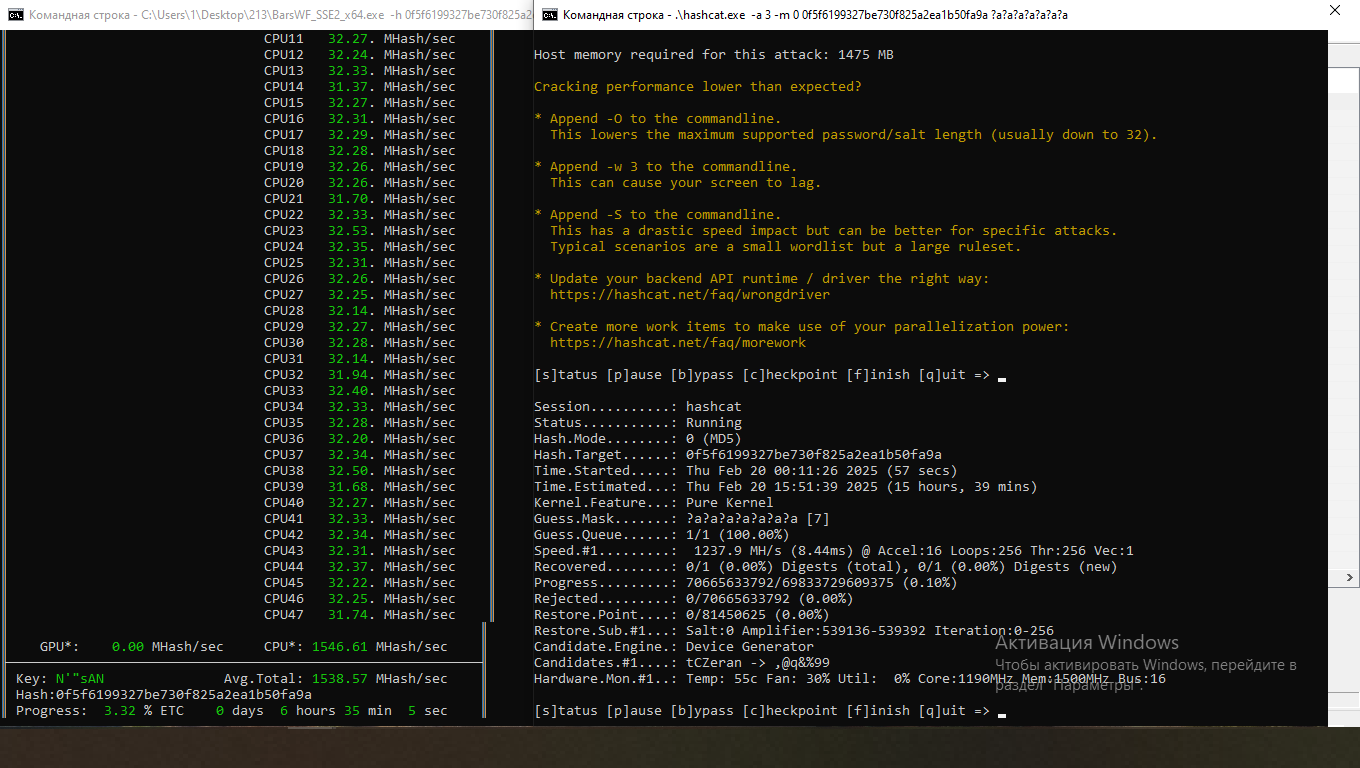
Task: Click the 'GPU*: 0.00 MHash/sec' summary
Action: [x=132, y=647]
